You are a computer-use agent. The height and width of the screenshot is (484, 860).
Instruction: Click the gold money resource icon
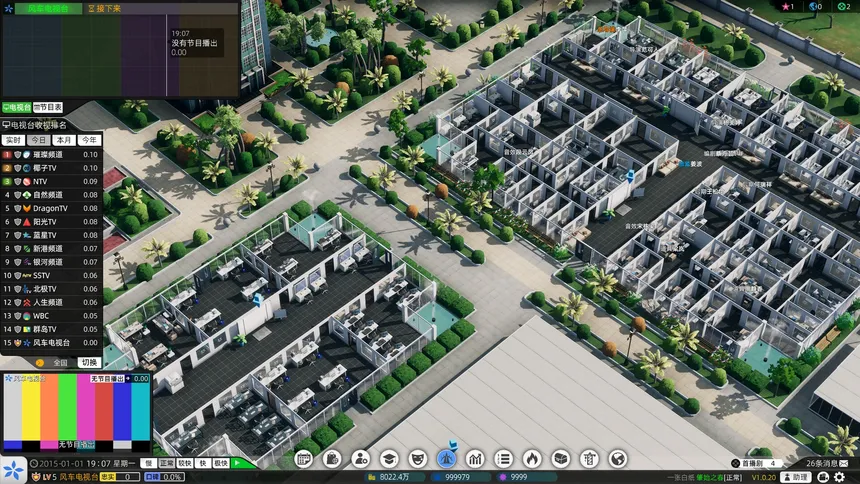coord(371,477)
